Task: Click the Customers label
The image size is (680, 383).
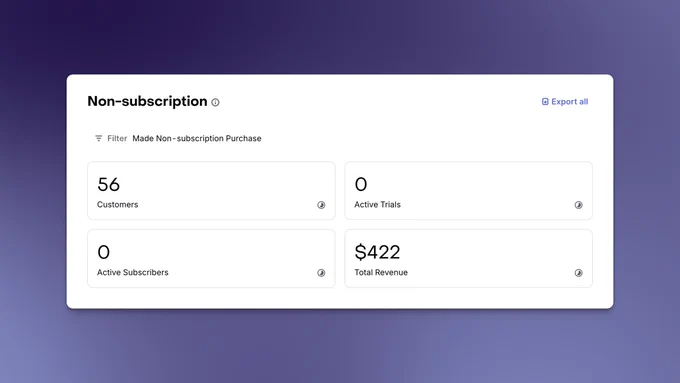Action: coord(118,205)
